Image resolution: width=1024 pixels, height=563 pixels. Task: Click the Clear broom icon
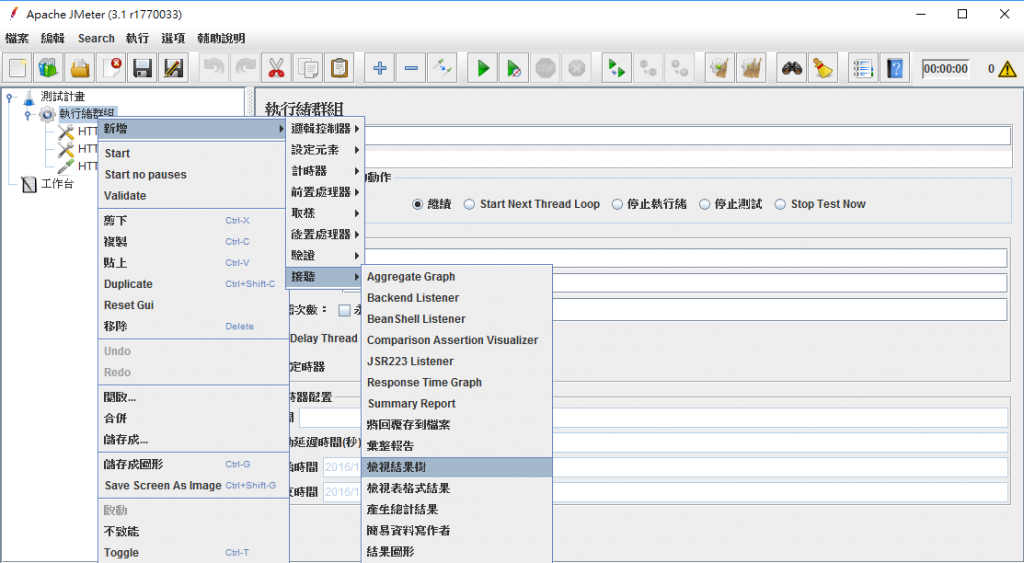coord(720,68)
